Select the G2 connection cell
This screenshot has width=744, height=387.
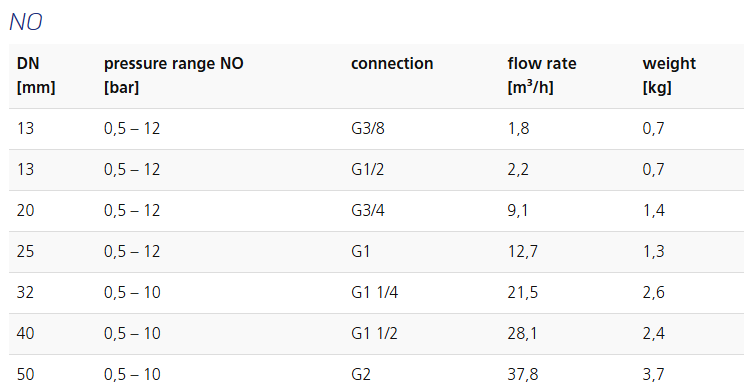361,374
